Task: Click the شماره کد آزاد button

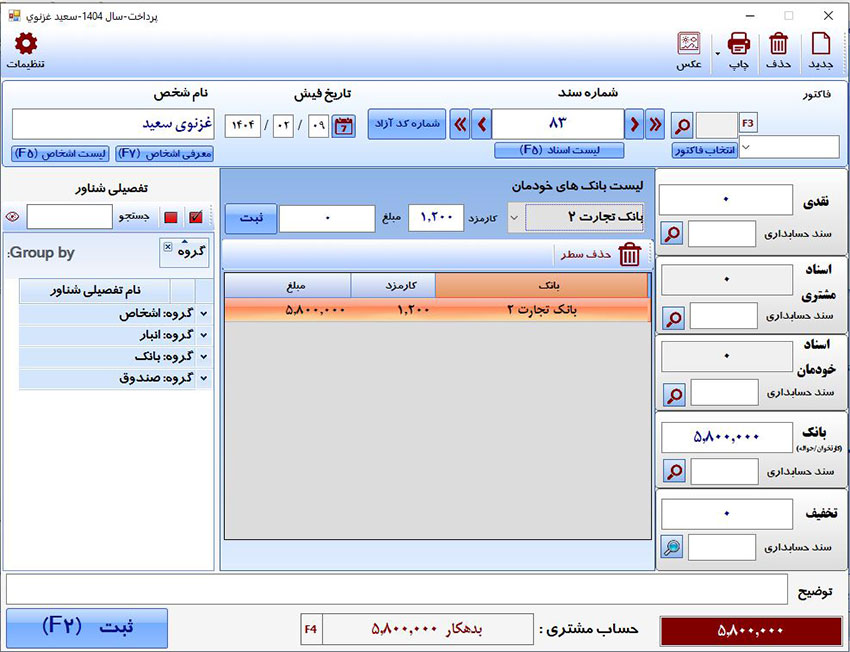Action: (407, 124)
